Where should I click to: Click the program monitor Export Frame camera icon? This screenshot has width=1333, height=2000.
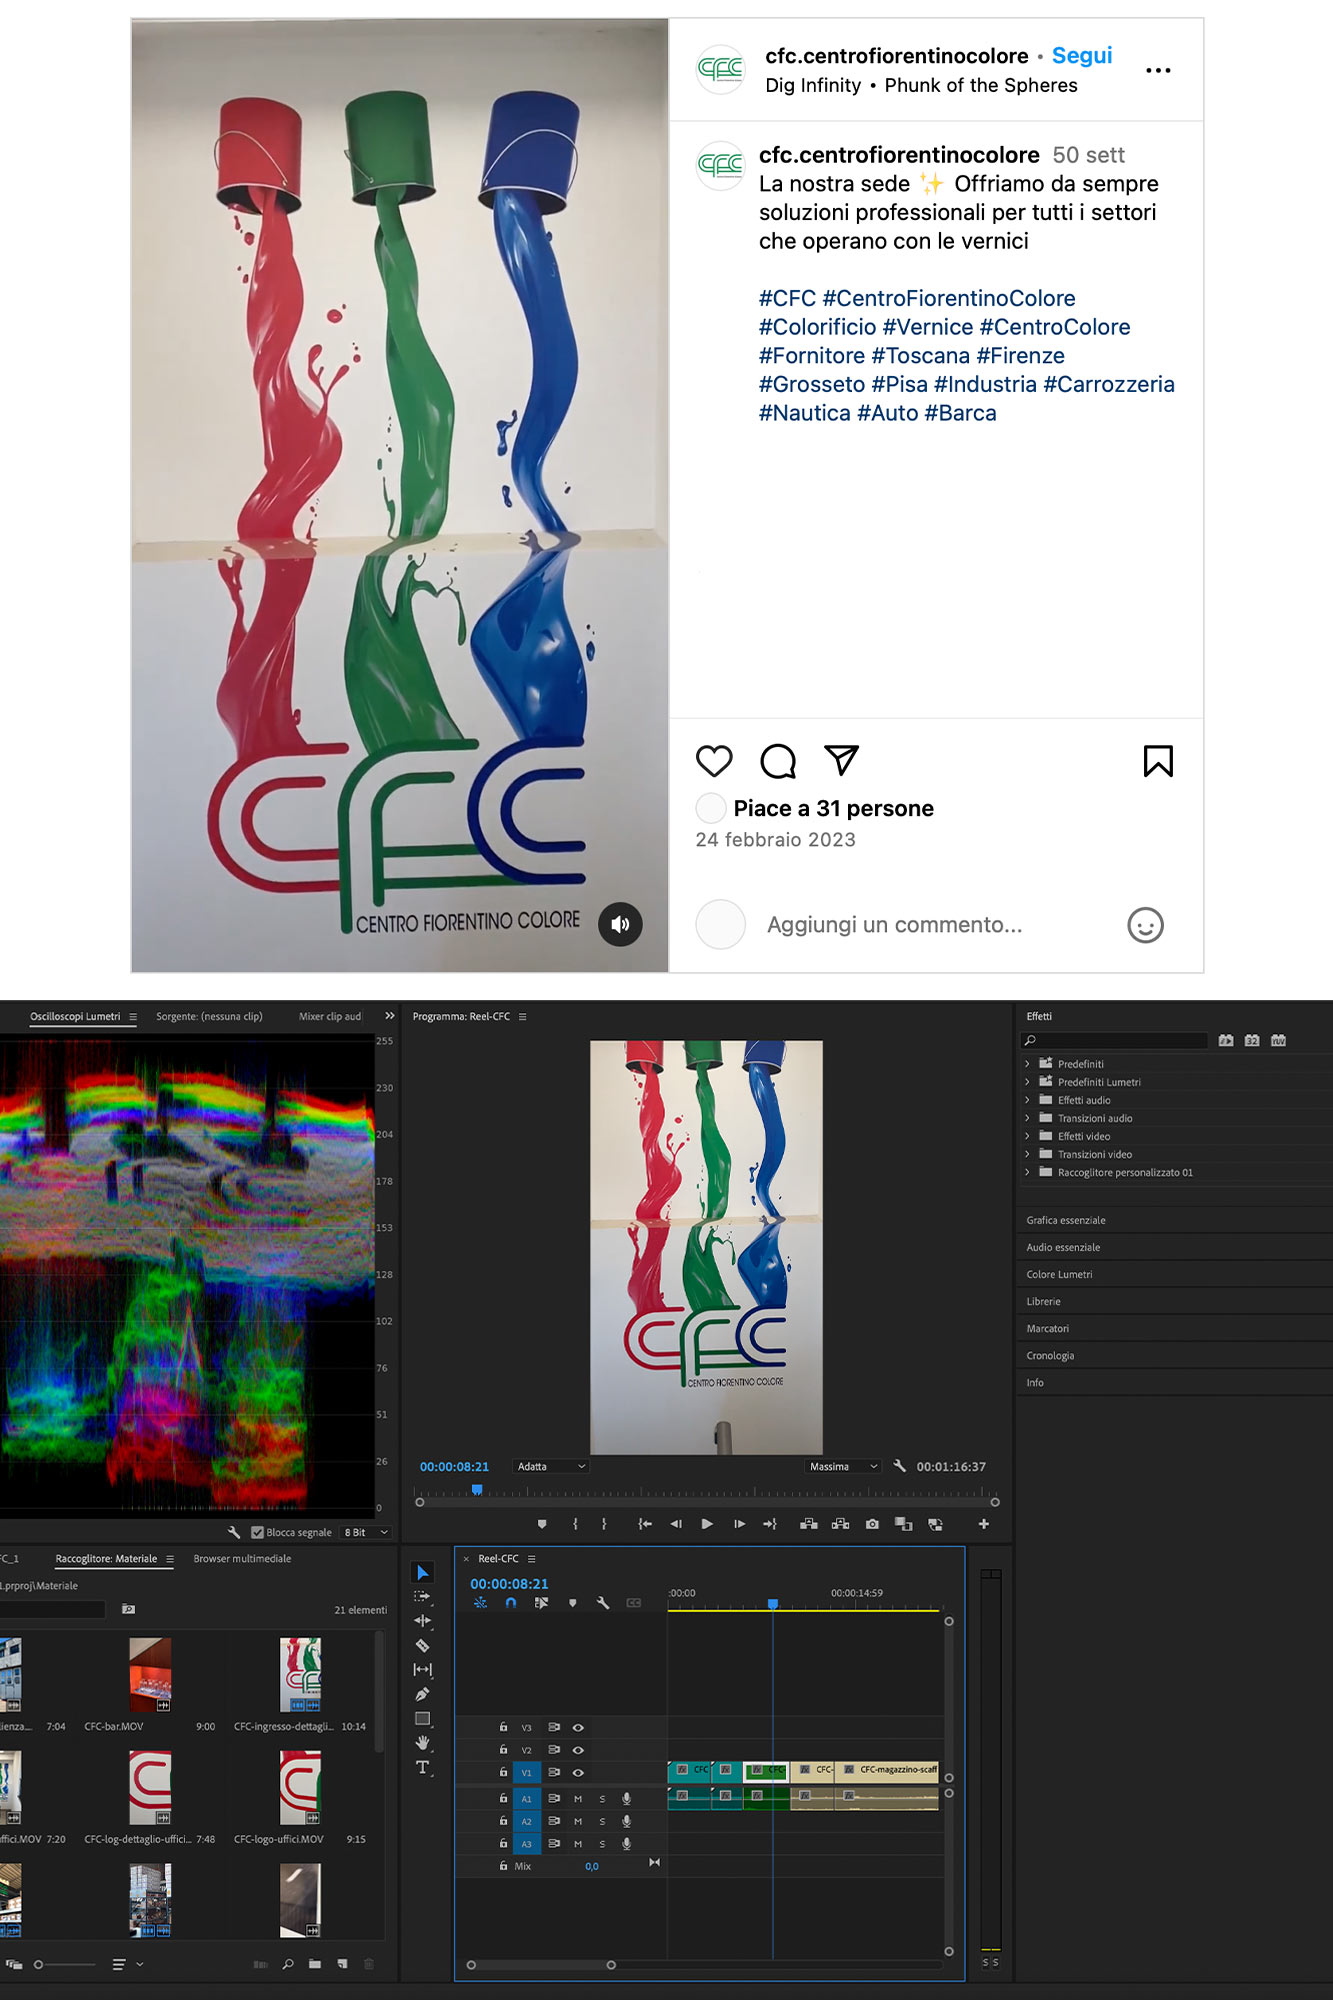[x=872, y=1524]
